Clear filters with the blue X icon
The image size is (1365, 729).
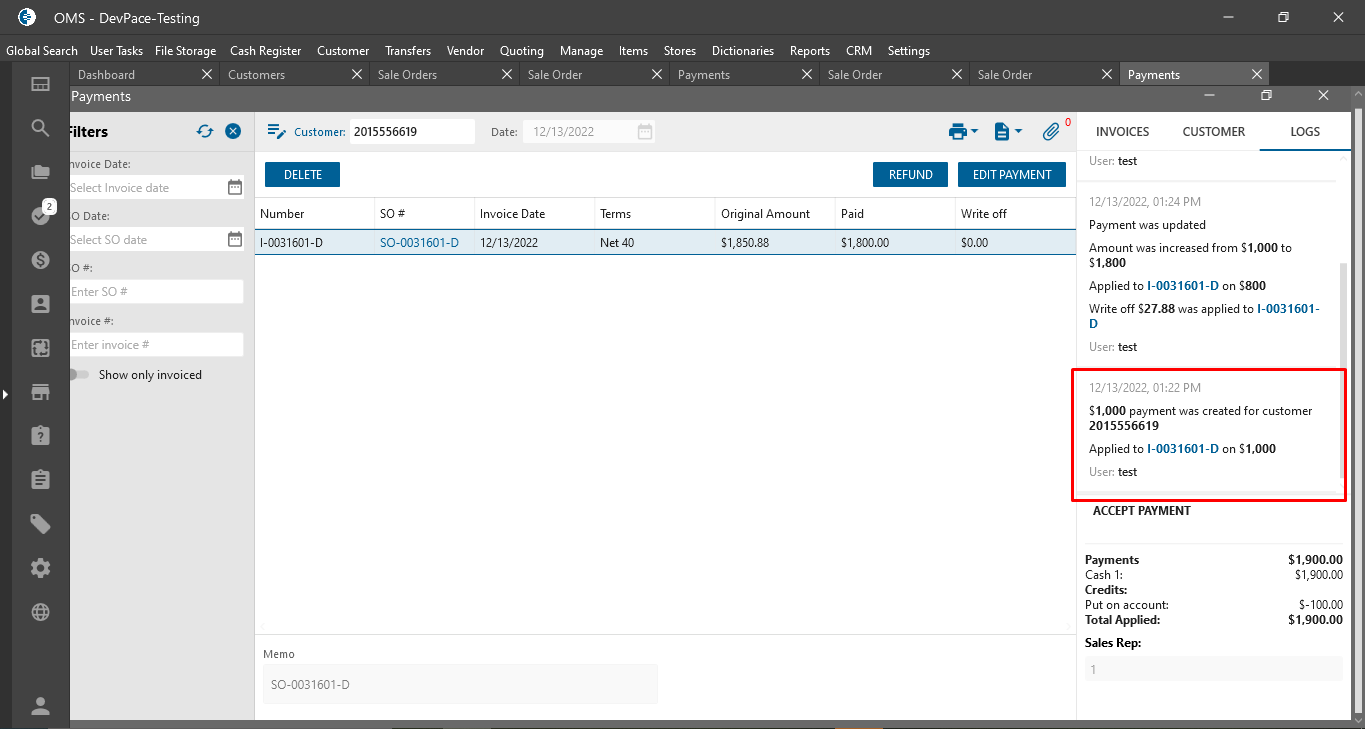pyautogui.click(x=233, y=132)
